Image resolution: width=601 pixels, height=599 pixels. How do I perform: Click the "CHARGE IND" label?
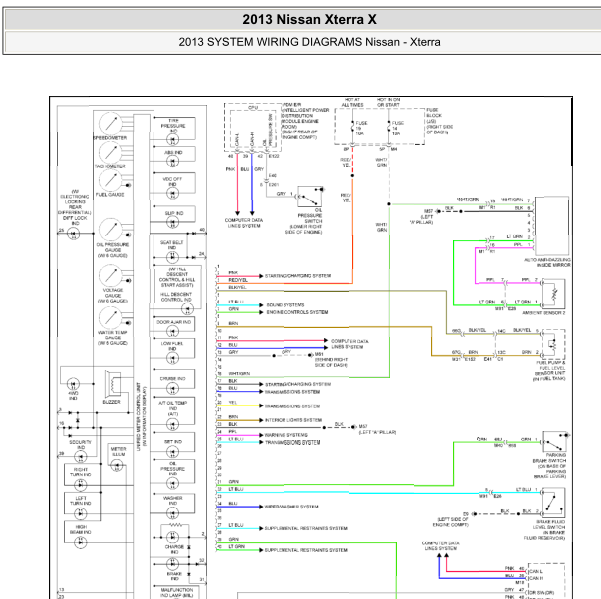pos(174,549)
